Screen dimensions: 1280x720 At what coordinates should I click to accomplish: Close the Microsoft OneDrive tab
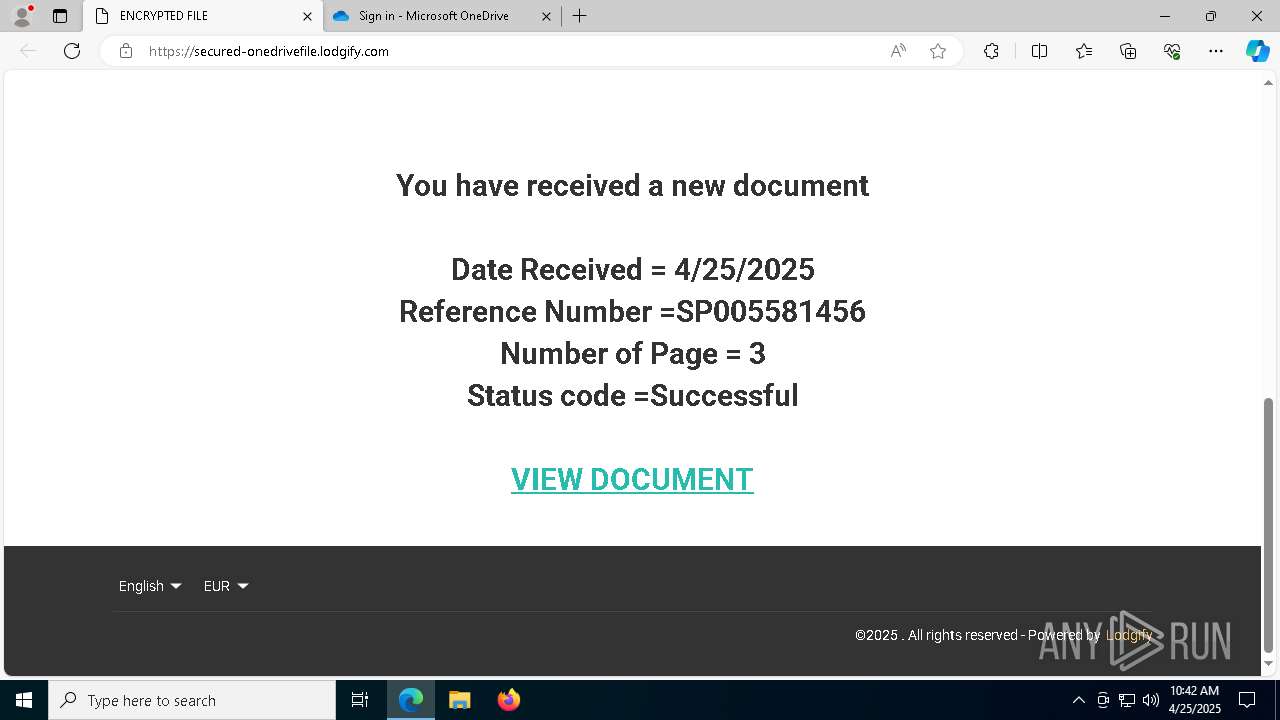[546, 16]
